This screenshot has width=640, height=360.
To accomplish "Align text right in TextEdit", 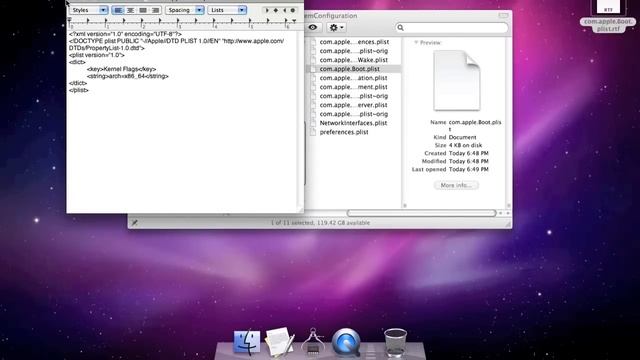I will (156, 10).
